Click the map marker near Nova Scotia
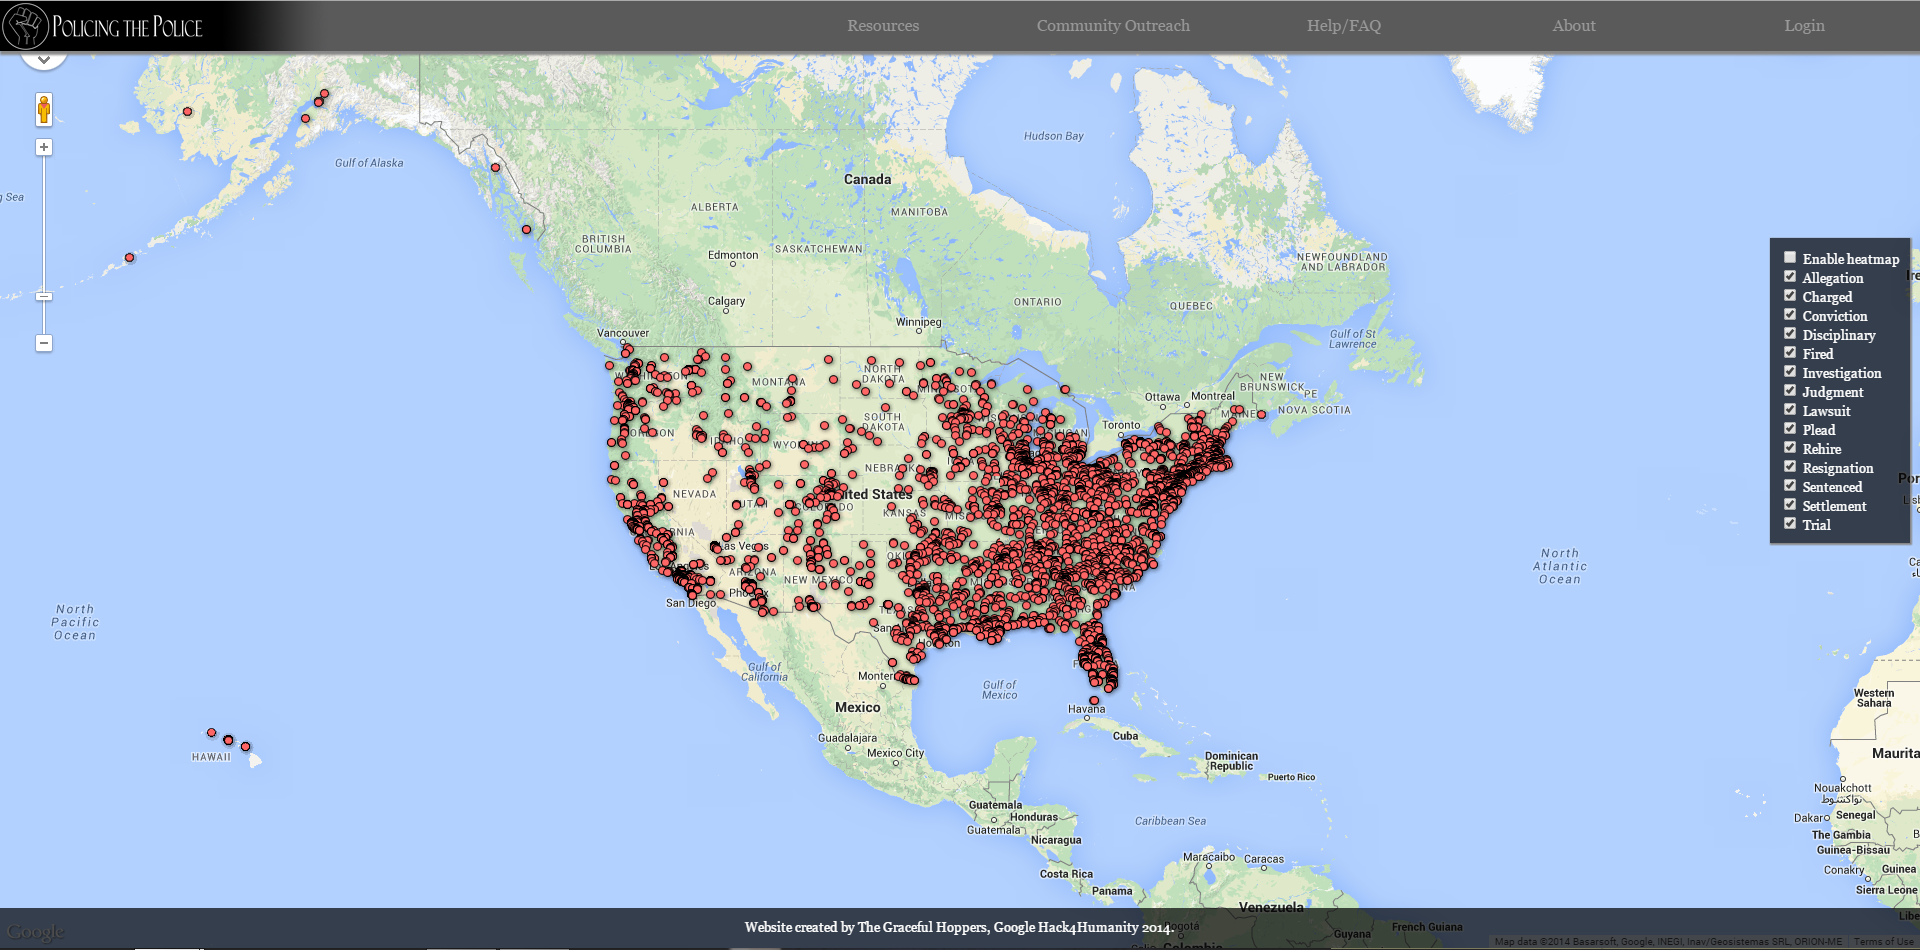 1261,414
